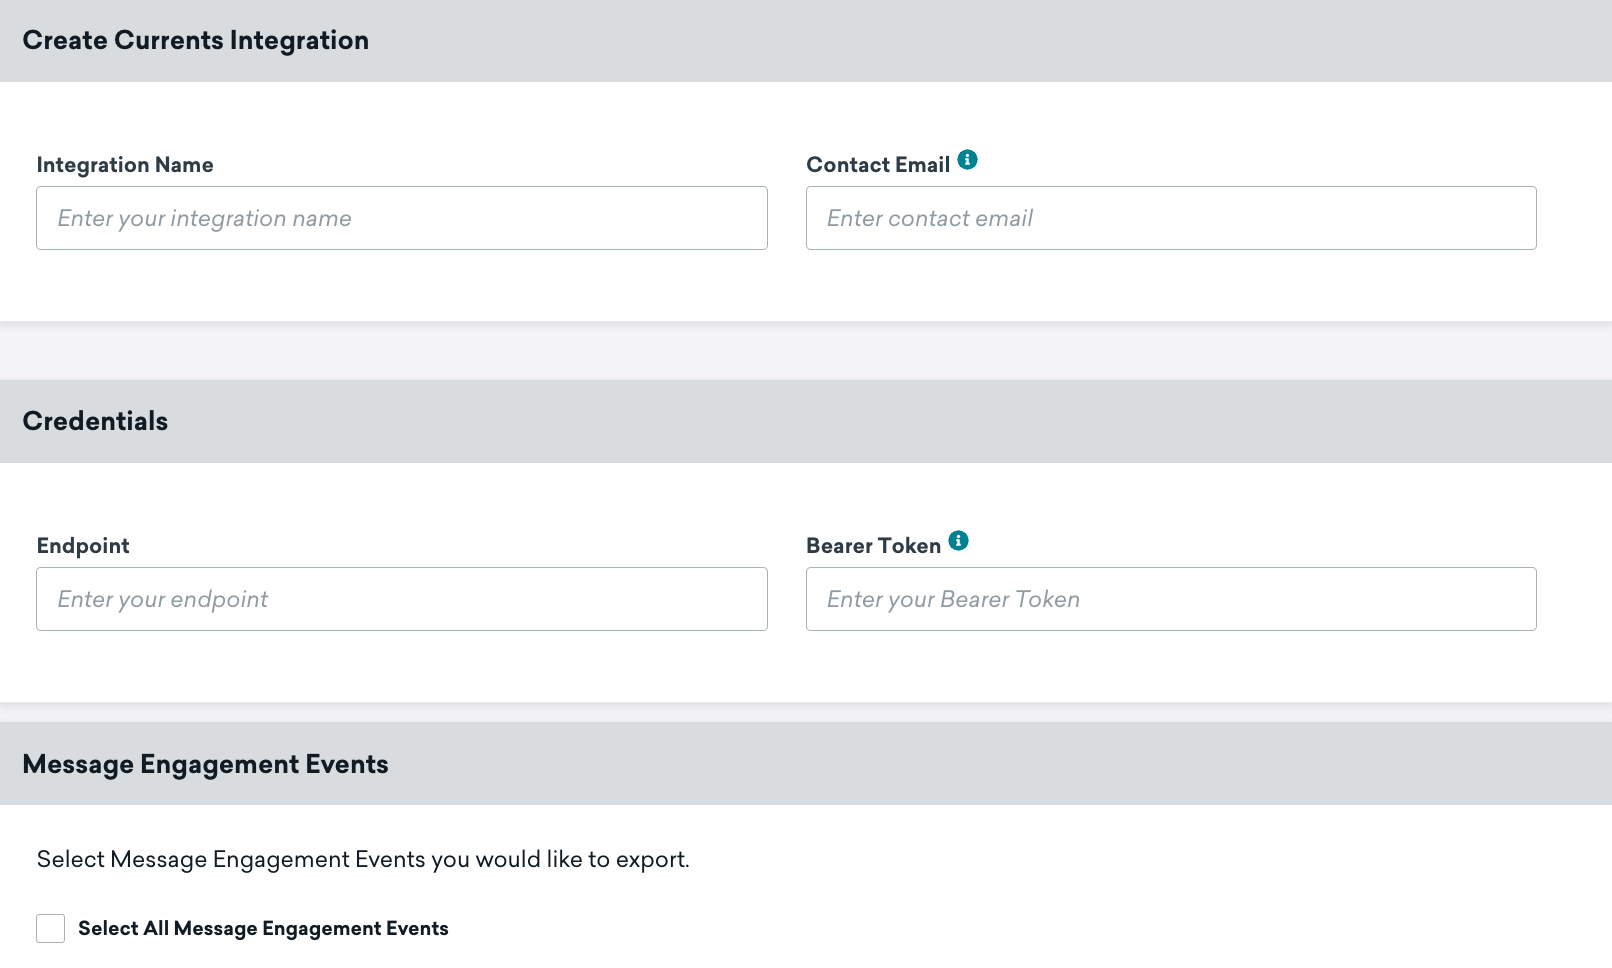The image size is (1612, 968).
Task: Click the Select All Message Engagement Events label
Action: 263,928
